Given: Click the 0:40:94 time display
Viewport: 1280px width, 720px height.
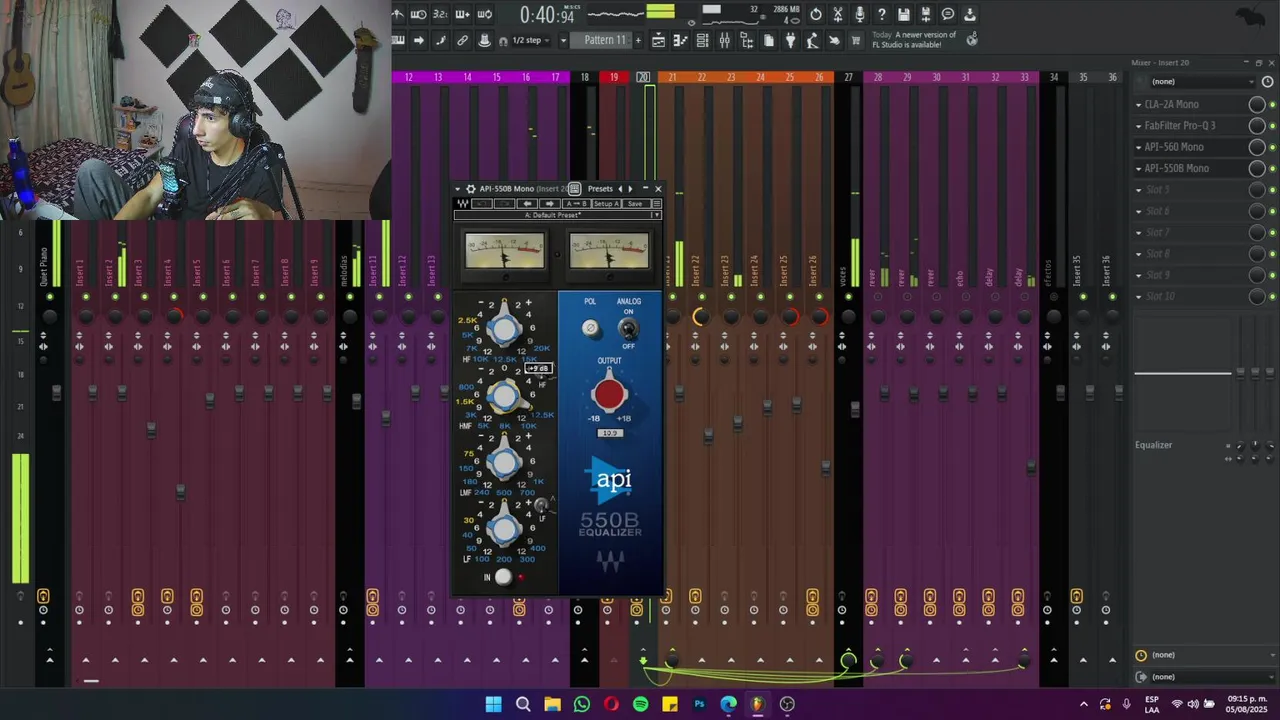Looking at the screenshot, I should 547,15.
